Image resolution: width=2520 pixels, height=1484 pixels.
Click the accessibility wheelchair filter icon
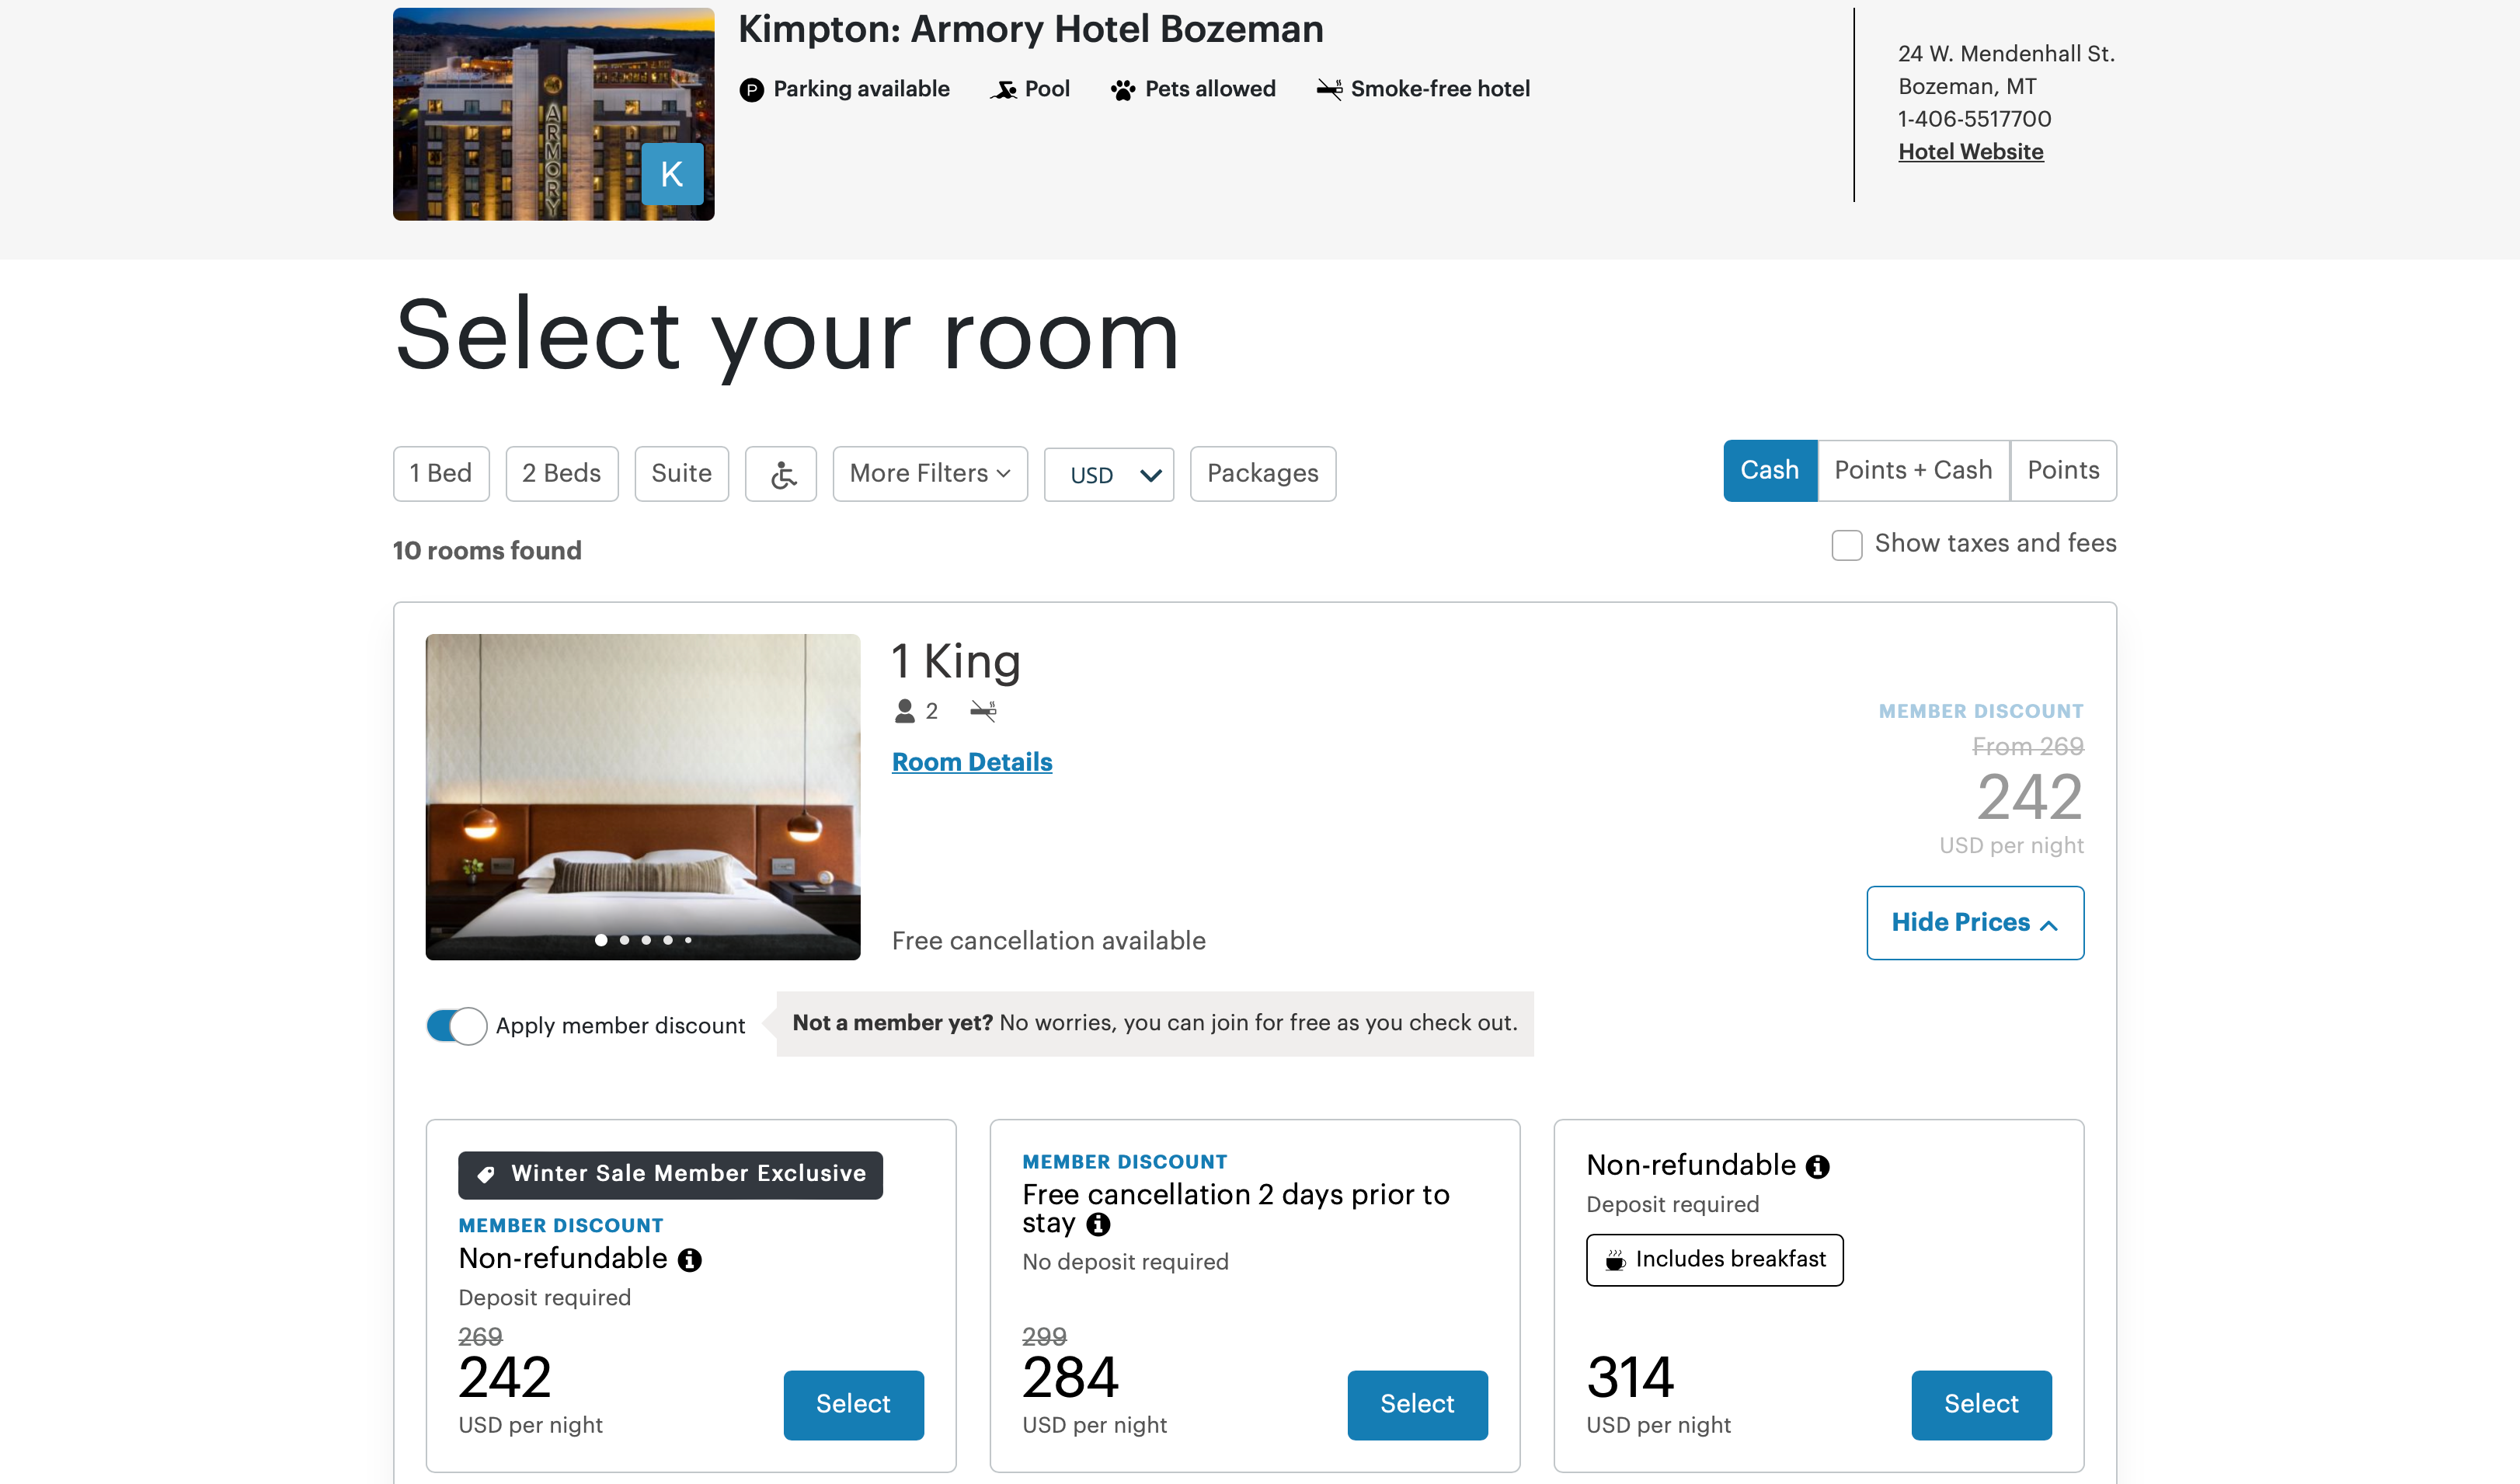[x=781, y=474]
